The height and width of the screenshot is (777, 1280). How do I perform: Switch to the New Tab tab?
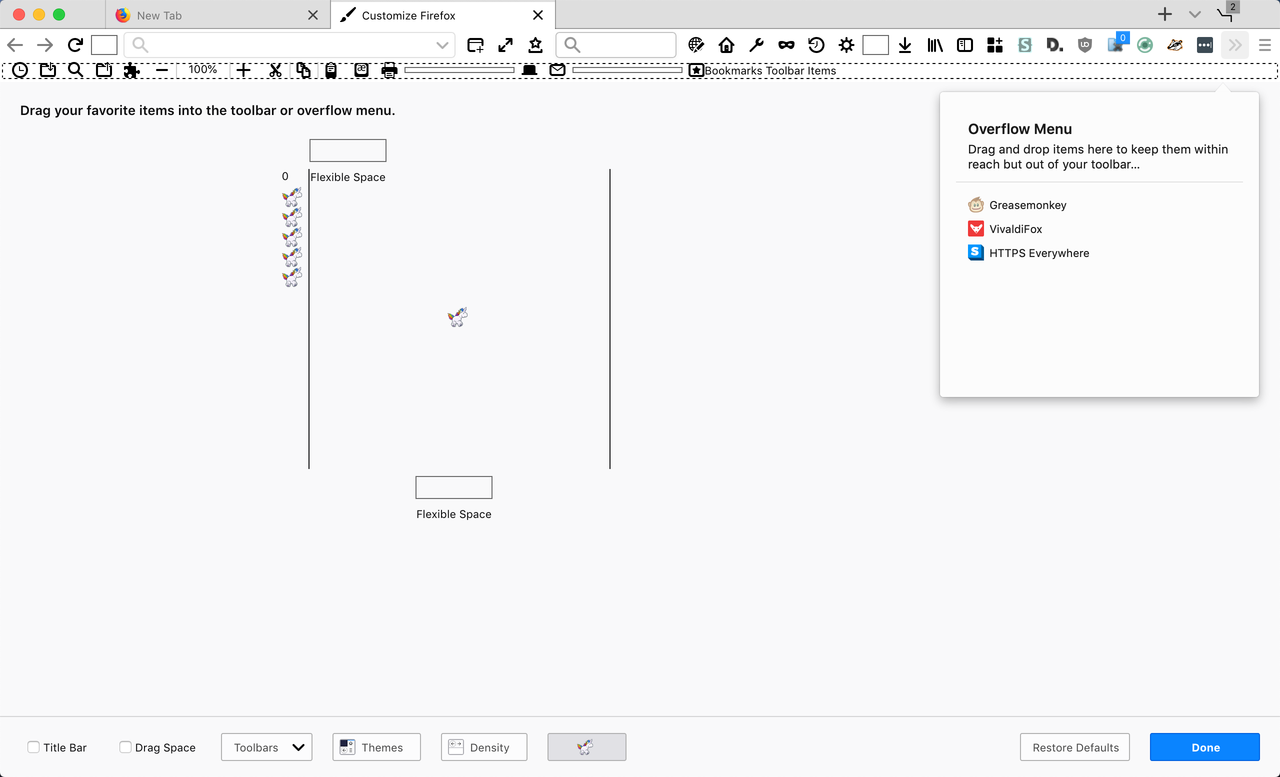[x=217, y=15]
